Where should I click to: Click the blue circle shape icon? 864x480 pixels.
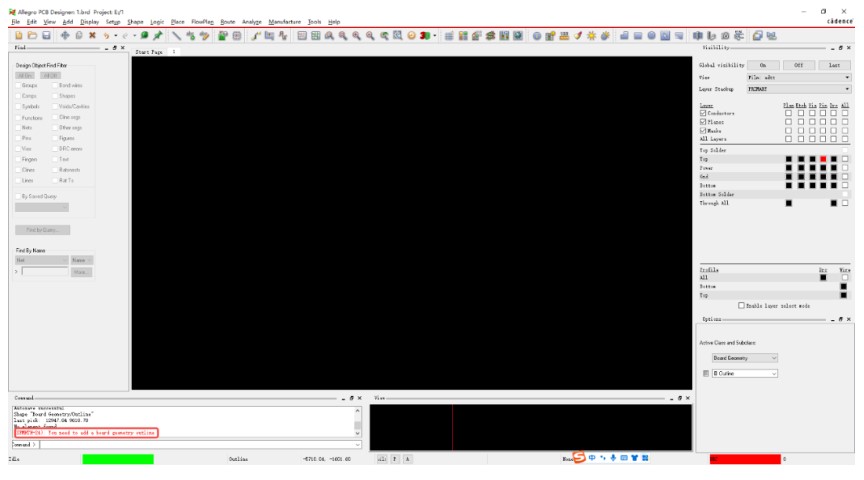[651, 36]
